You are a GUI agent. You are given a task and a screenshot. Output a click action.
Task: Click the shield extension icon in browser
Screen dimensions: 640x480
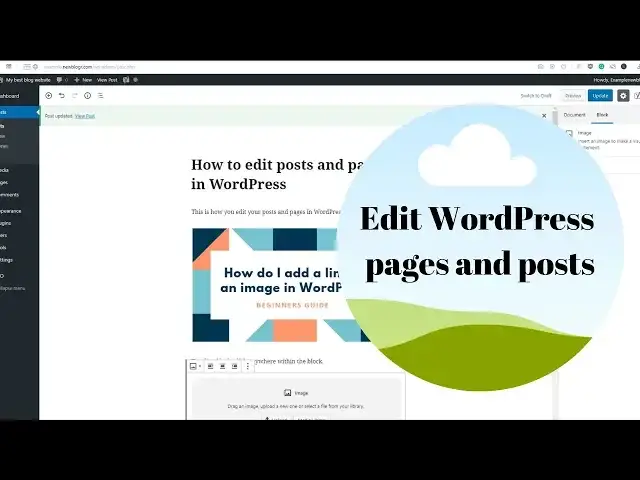590,67
